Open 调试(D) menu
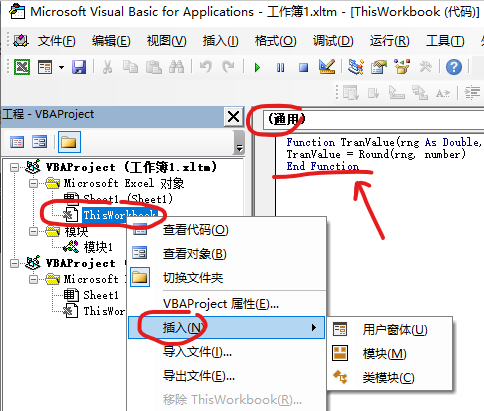Screen dimensions: 484x411 click(333, 41)
